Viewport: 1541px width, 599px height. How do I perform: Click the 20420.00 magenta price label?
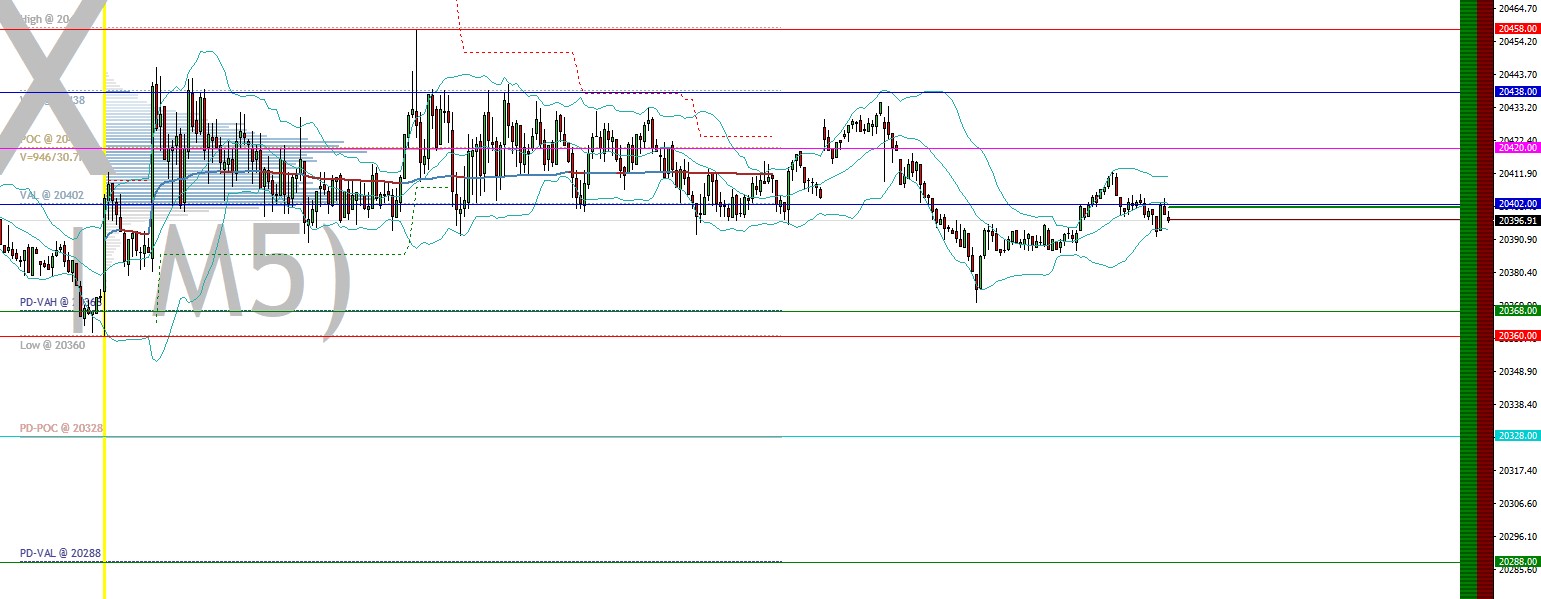point(1516,147)
